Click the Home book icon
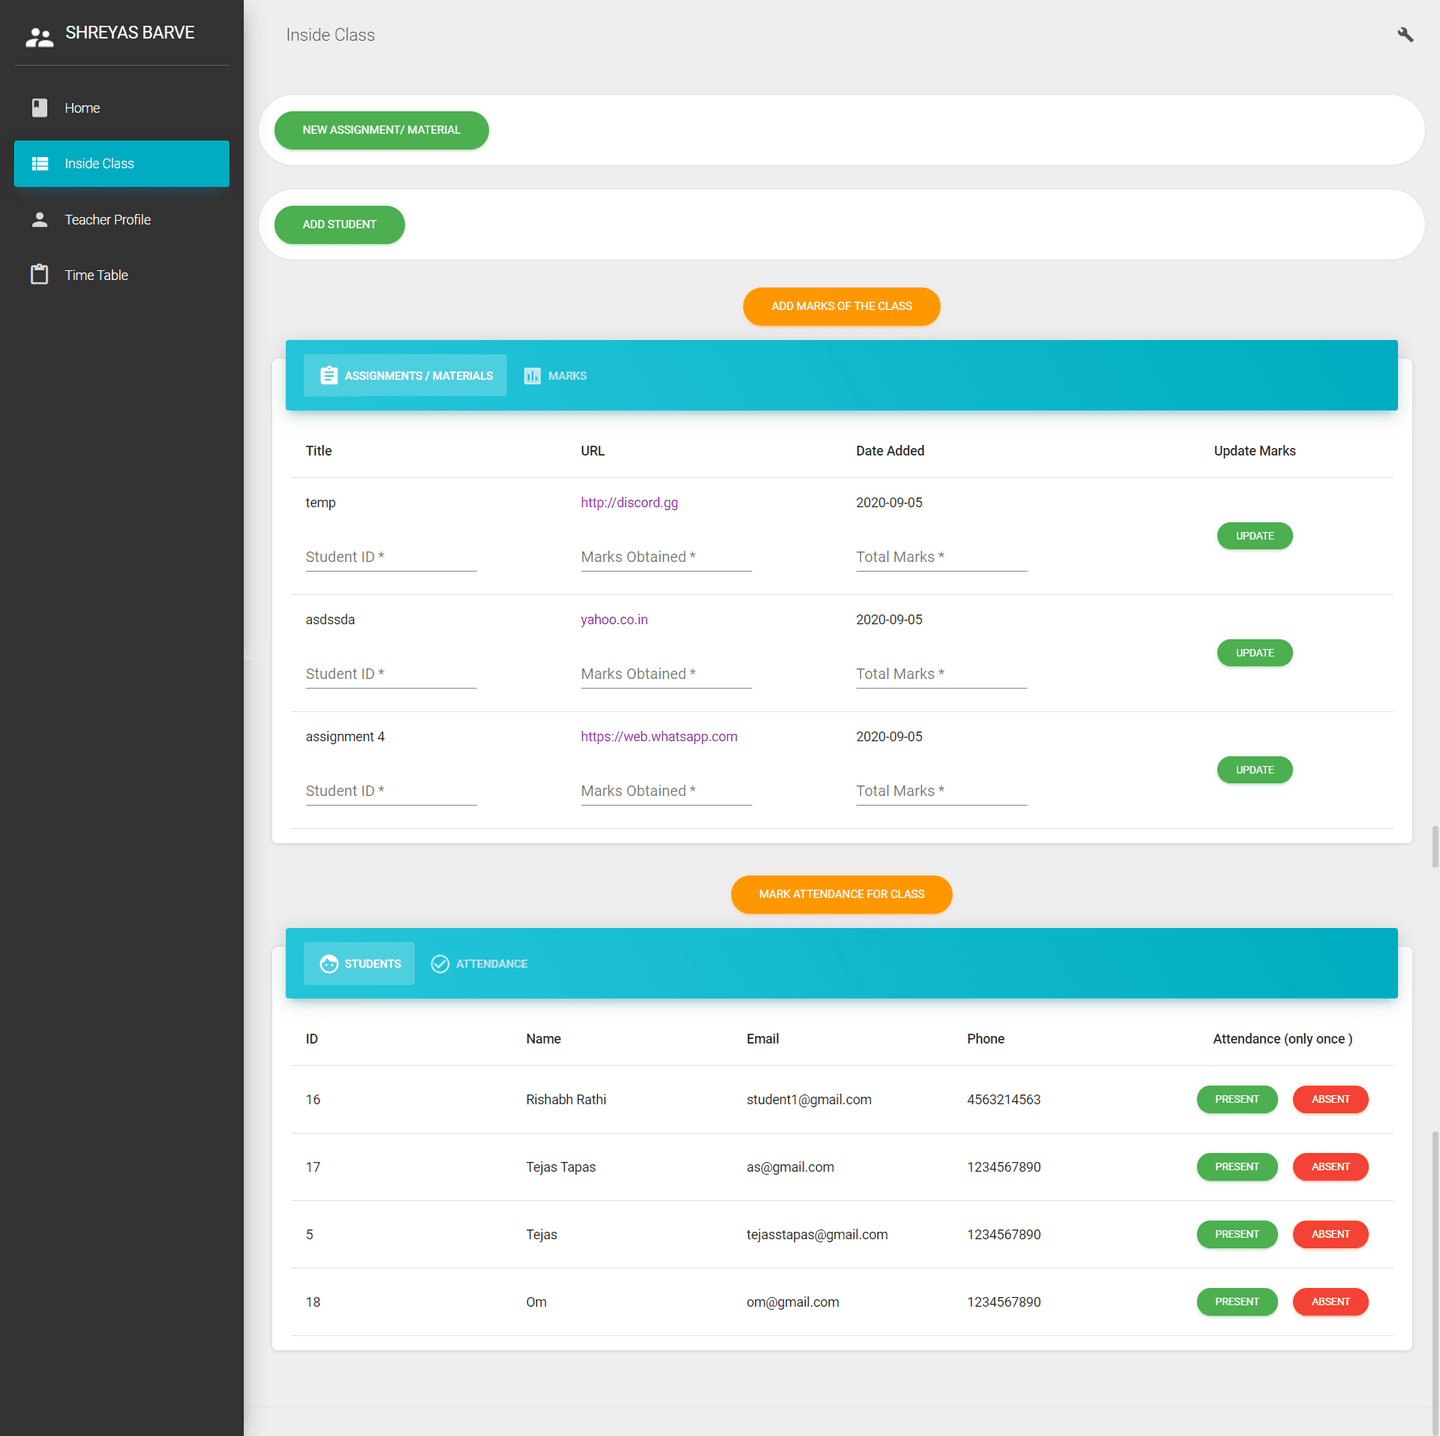This screenshot has height=1436, width=1440. (x=40, y=108)
